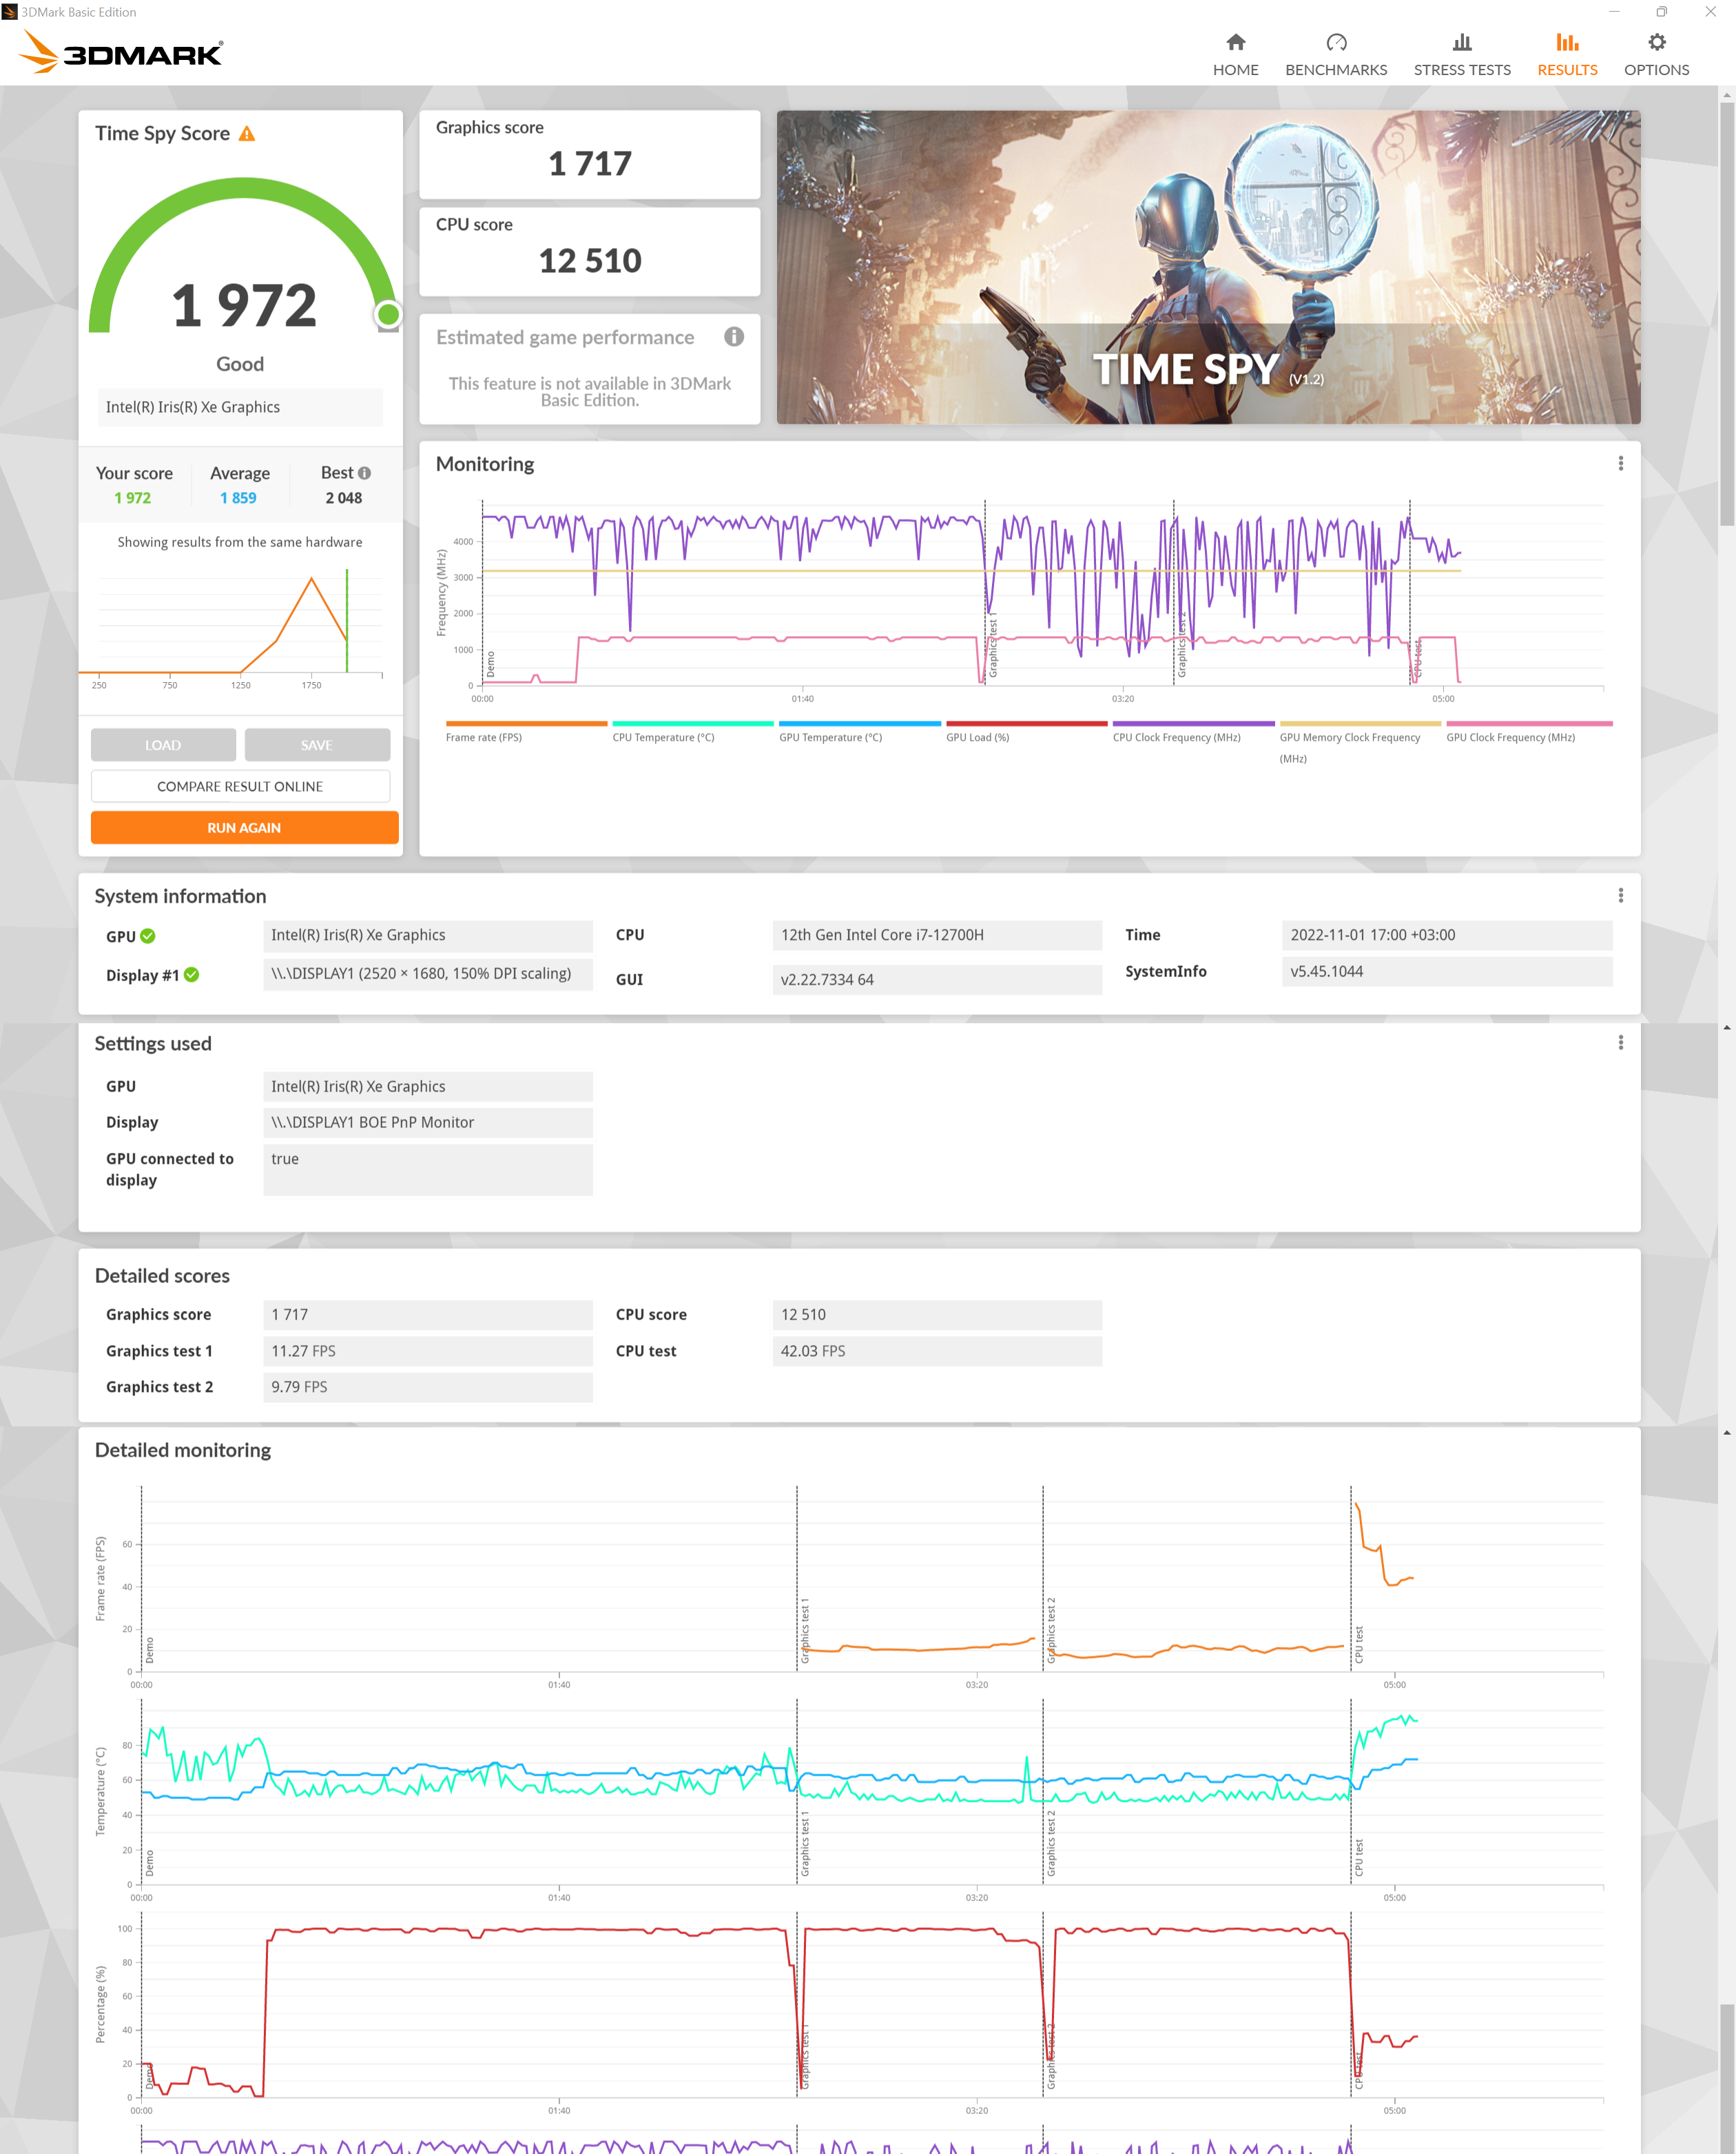Image resolution: width=1736 pixels, height=2154 pixels.
Task: Toggle the GPU Memory Clock Frequency legend entry
Action: [1360, 742]
